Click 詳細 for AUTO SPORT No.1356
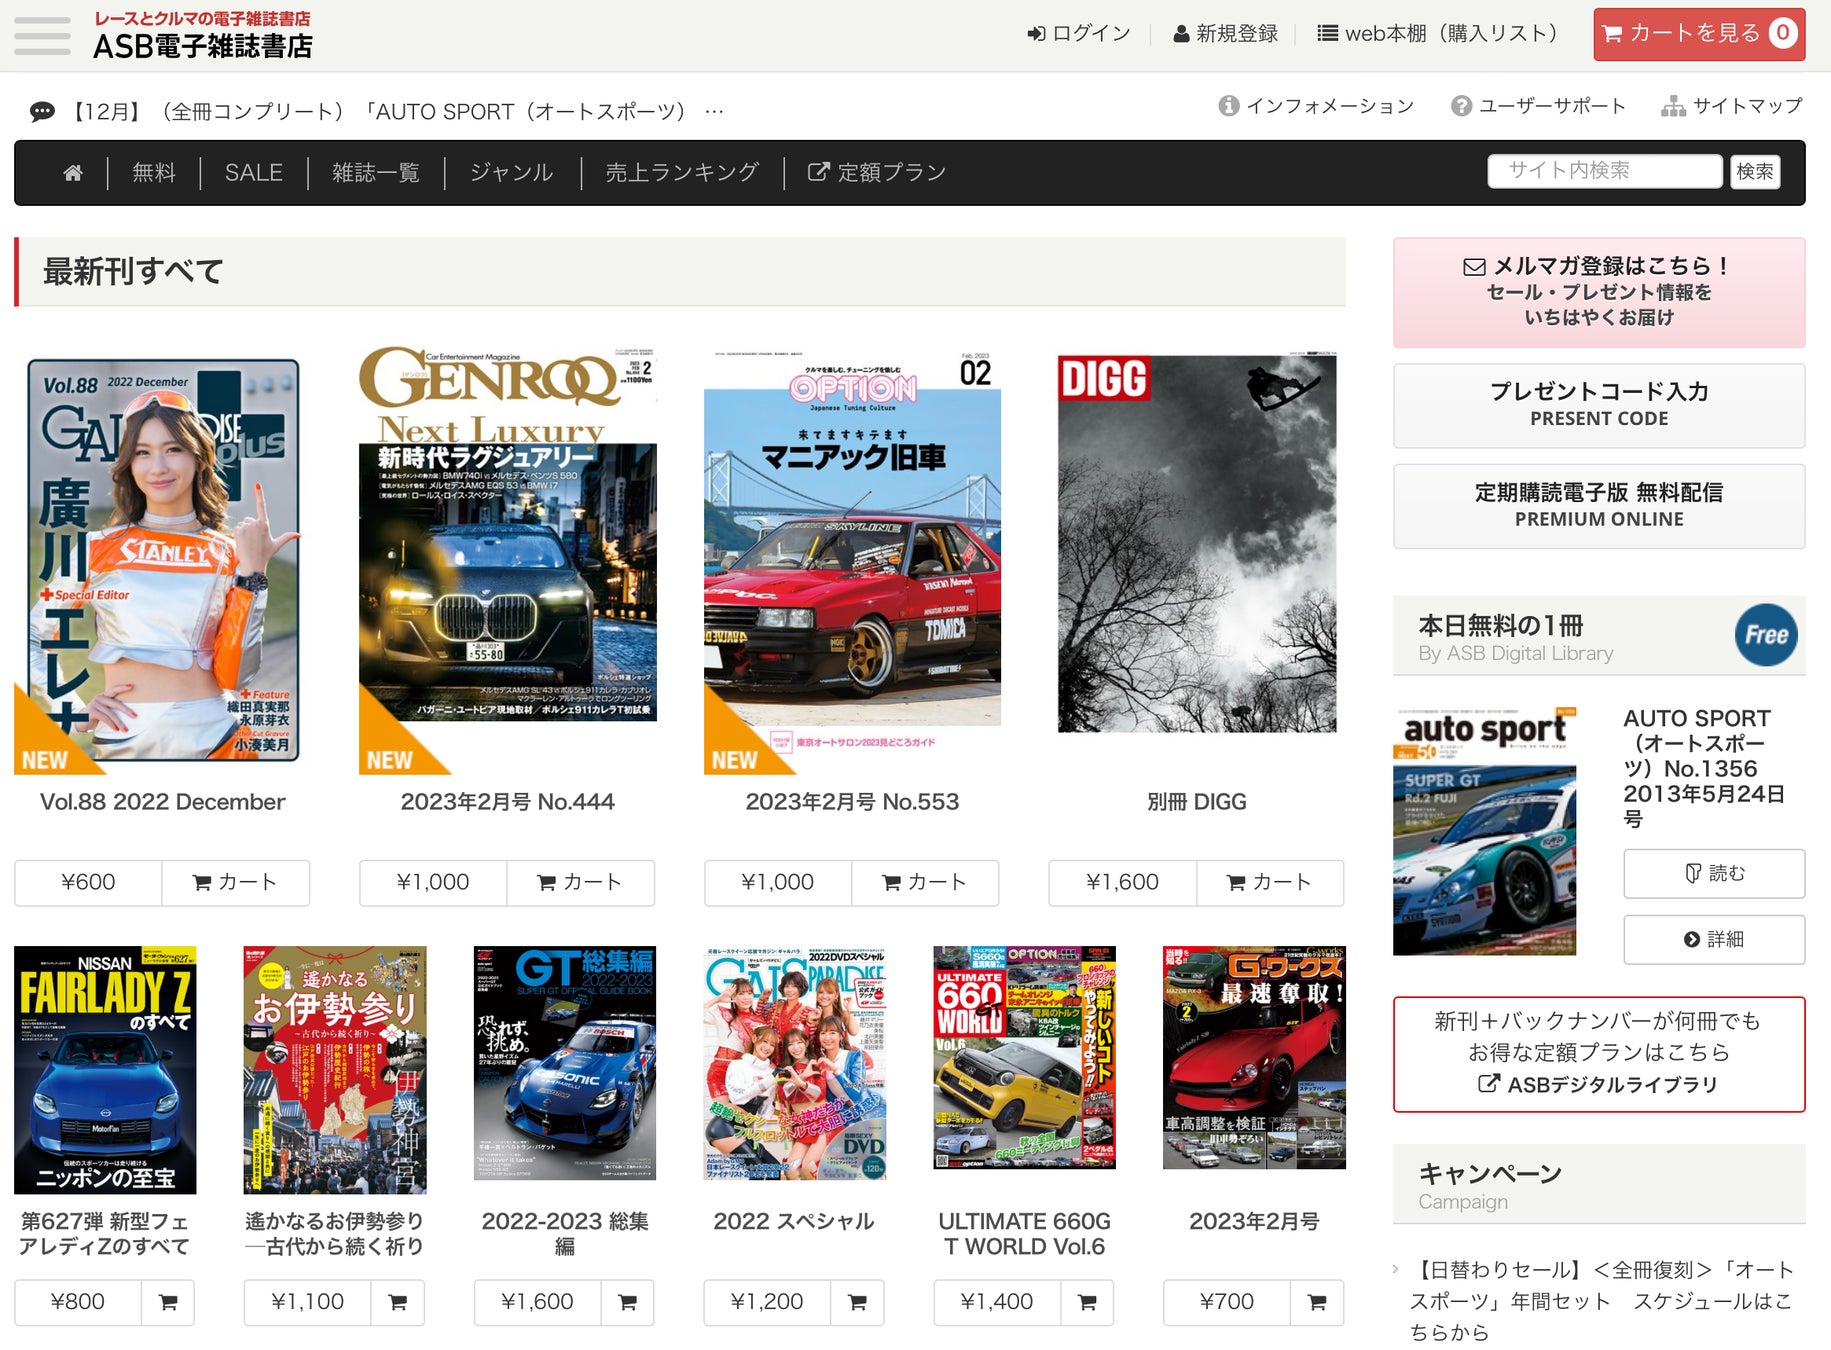The width and height of the screenshot is (1831, 1350). point(1714,939)
